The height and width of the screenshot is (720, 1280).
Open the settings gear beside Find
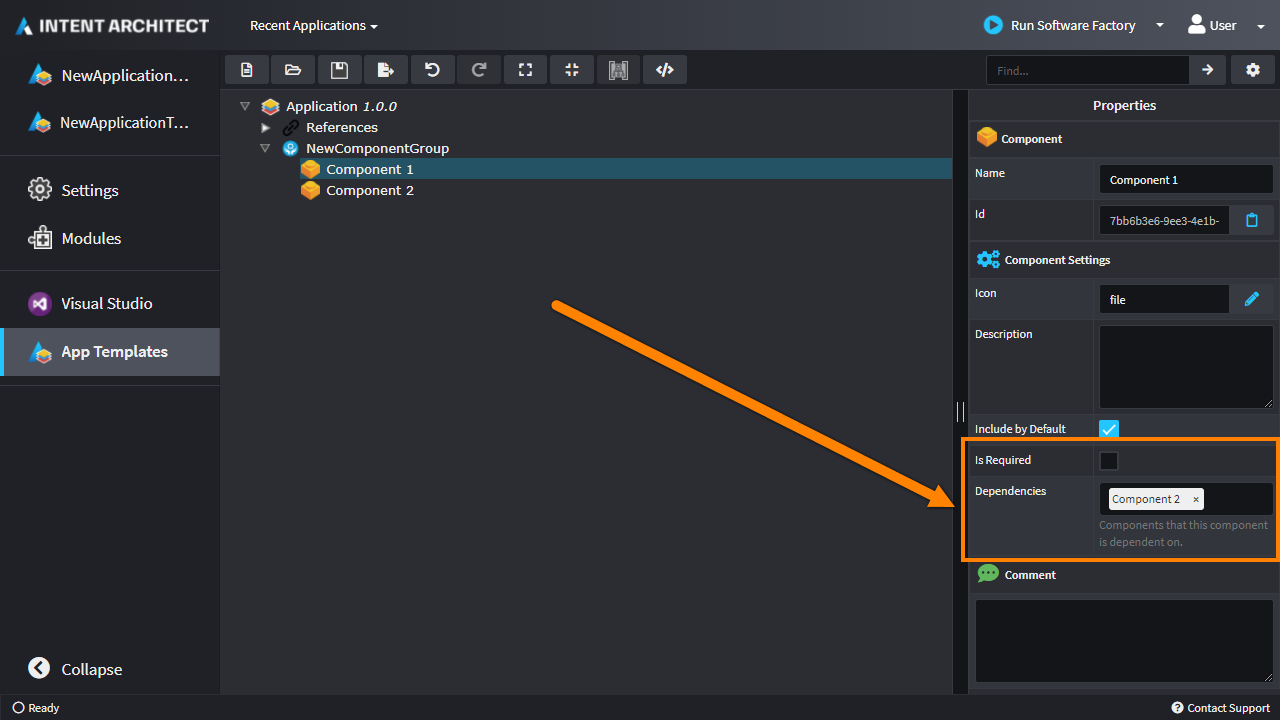coord(1252,70)
